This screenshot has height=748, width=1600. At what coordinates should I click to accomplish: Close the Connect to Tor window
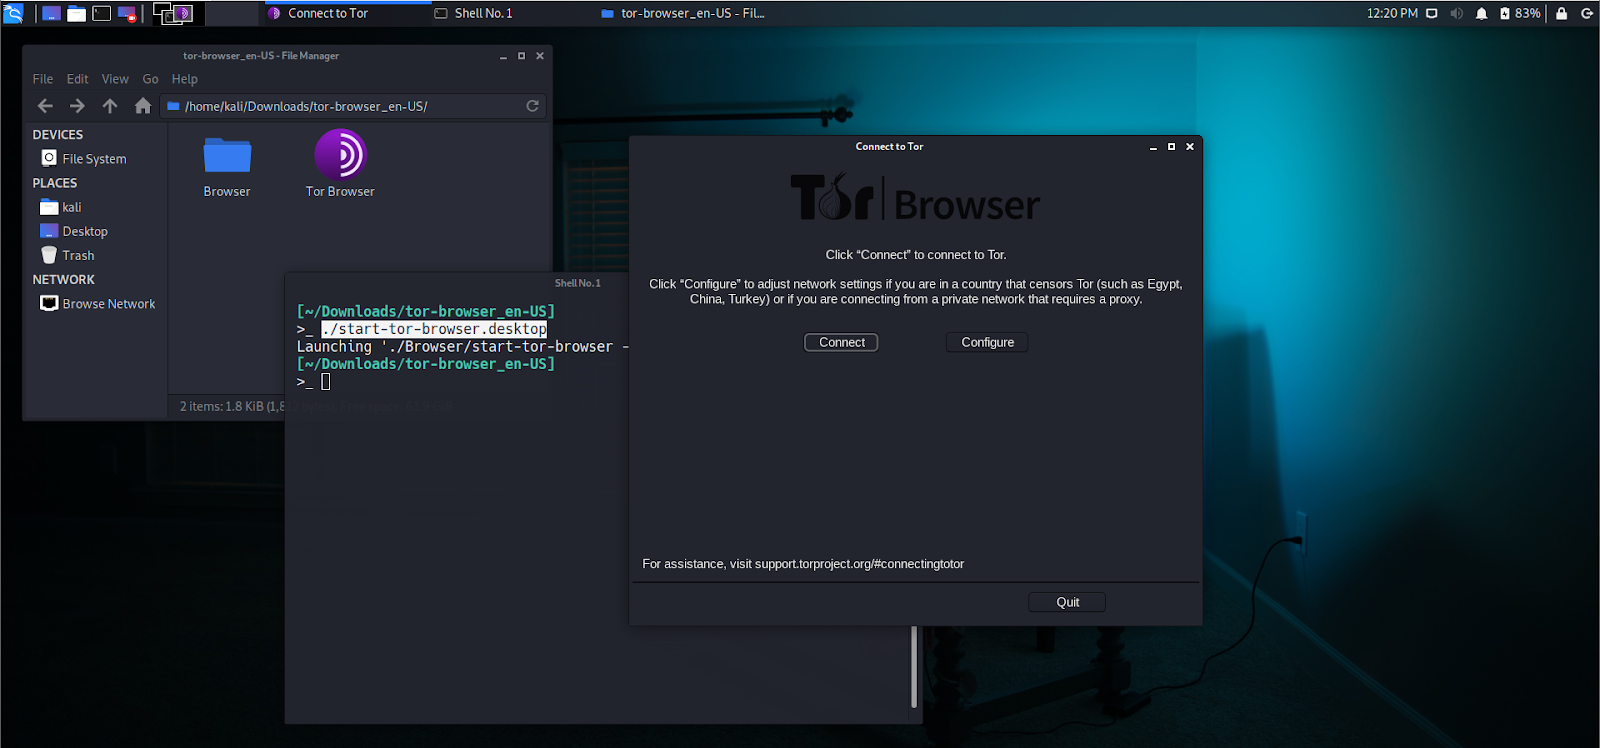[1190, 147]
